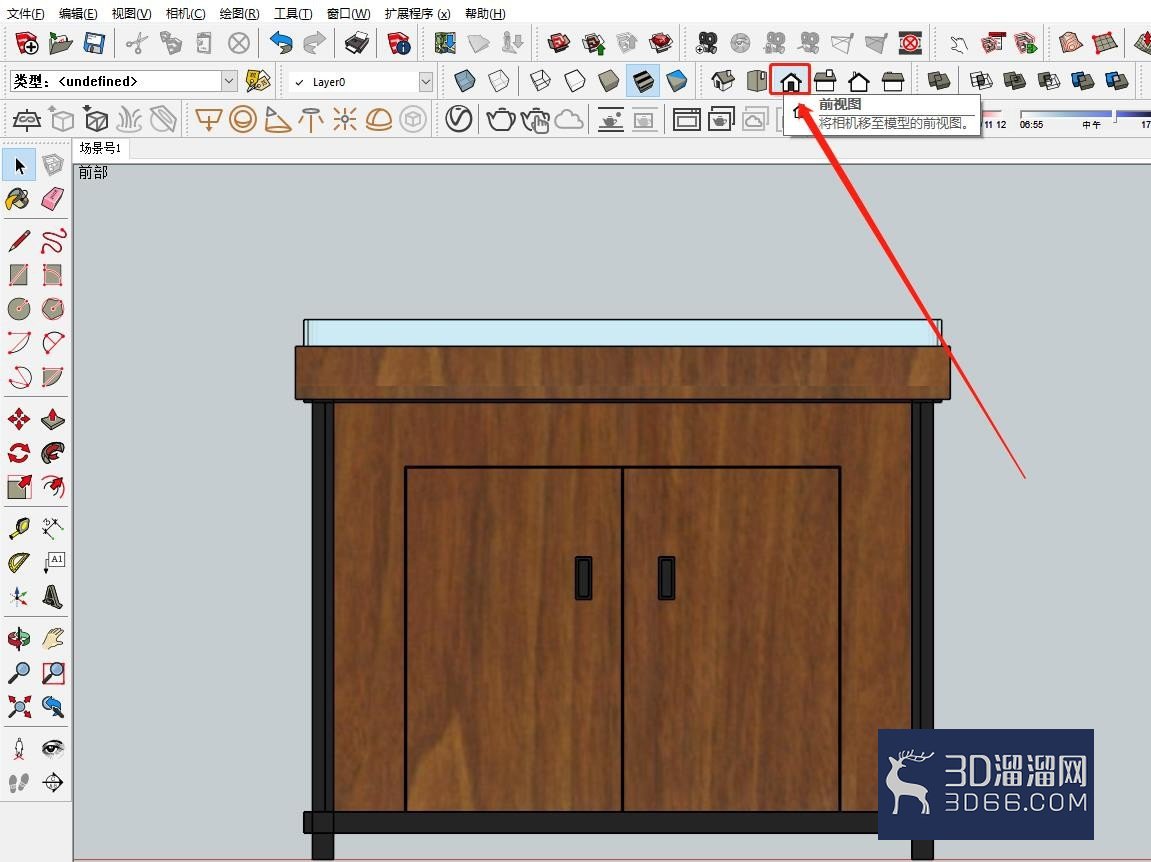Open the 工具(T) menu
Viewport: 1151px width, 862px height.
(293, 13)
